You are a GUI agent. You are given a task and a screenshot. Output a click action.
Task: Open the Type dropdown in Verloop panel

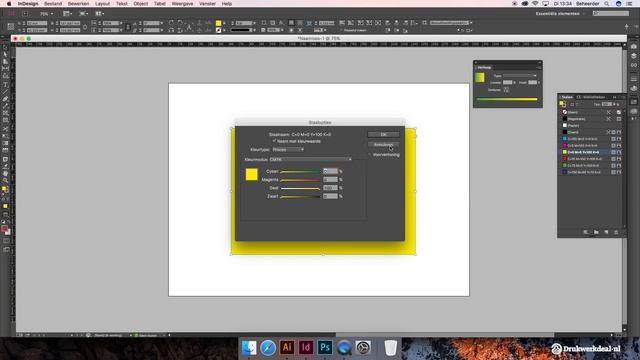(520, 76)
